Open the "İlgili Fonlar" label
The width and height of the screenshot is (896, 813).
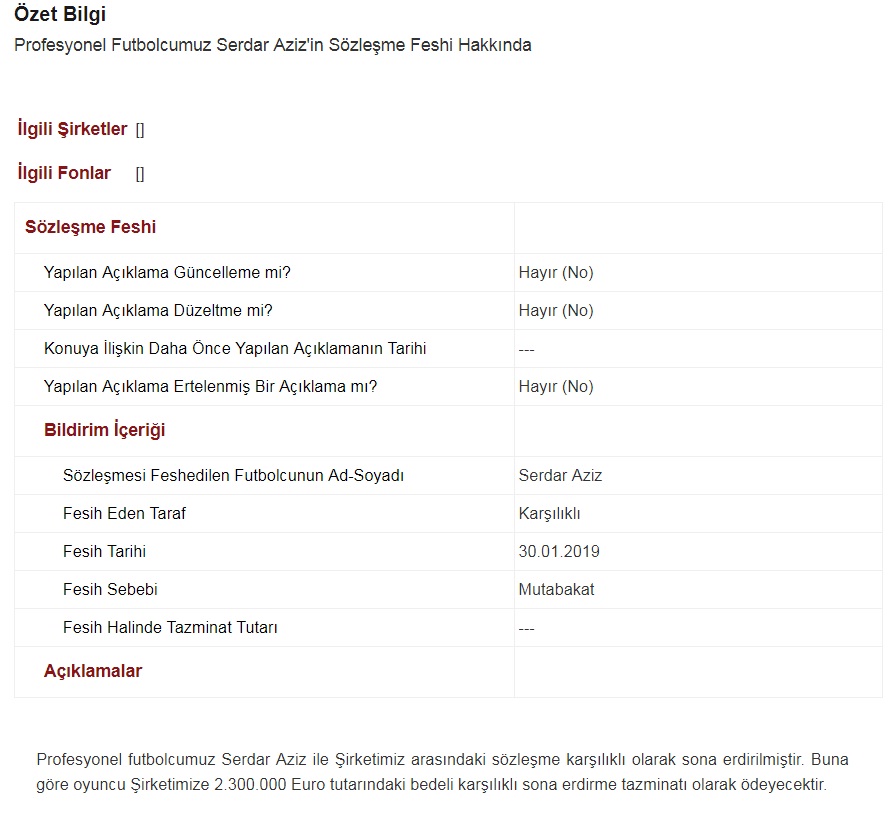(x=64, y=174)
